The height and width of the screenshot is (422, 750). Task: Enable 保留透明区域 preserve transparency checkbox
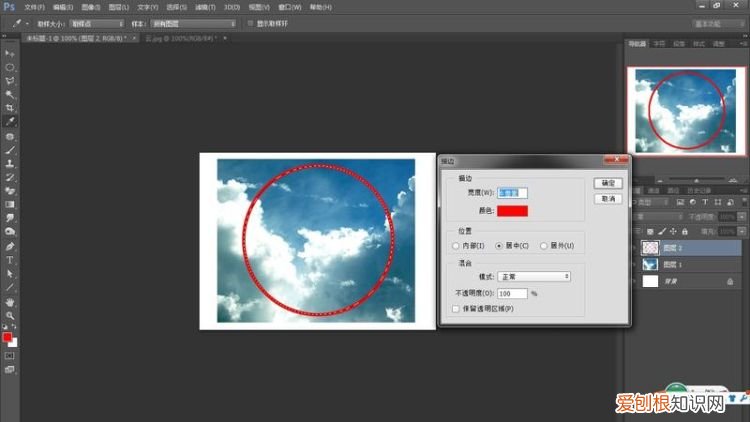[456, 309]
